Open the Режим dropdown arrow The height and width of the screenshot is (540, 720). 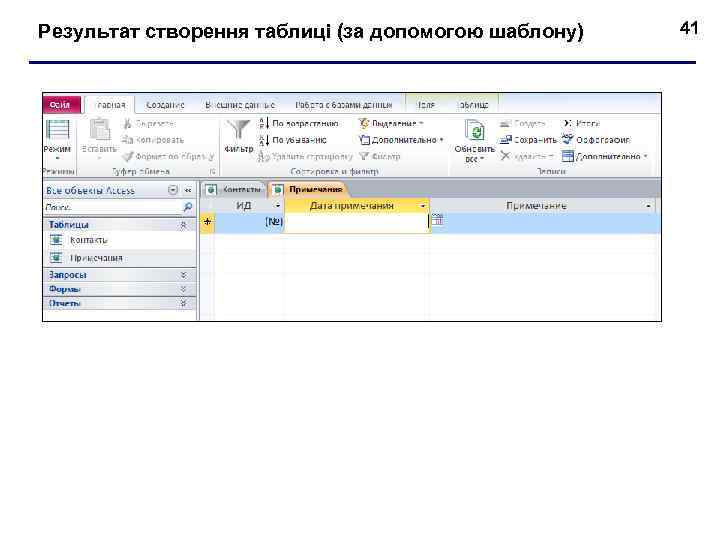coord(57,158)
